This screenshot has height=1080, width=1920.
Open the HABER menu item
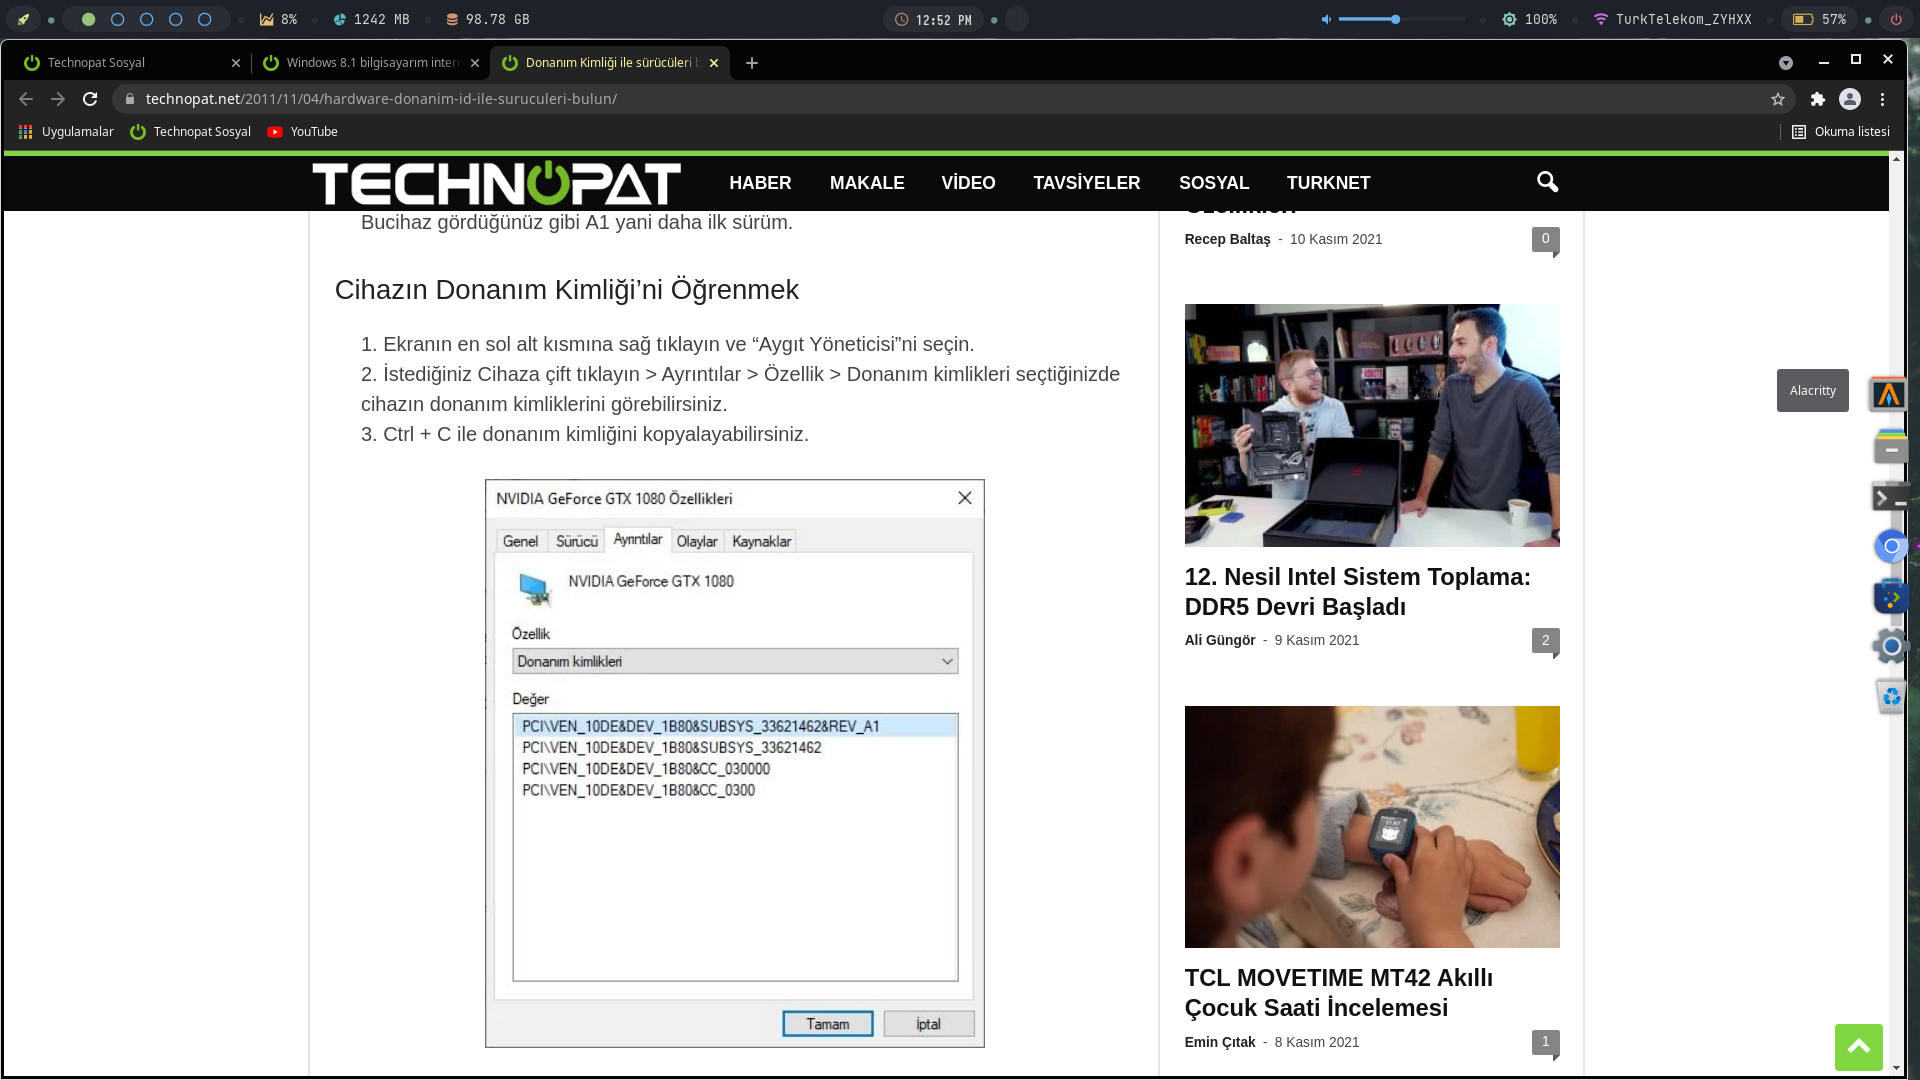(760, 183)
